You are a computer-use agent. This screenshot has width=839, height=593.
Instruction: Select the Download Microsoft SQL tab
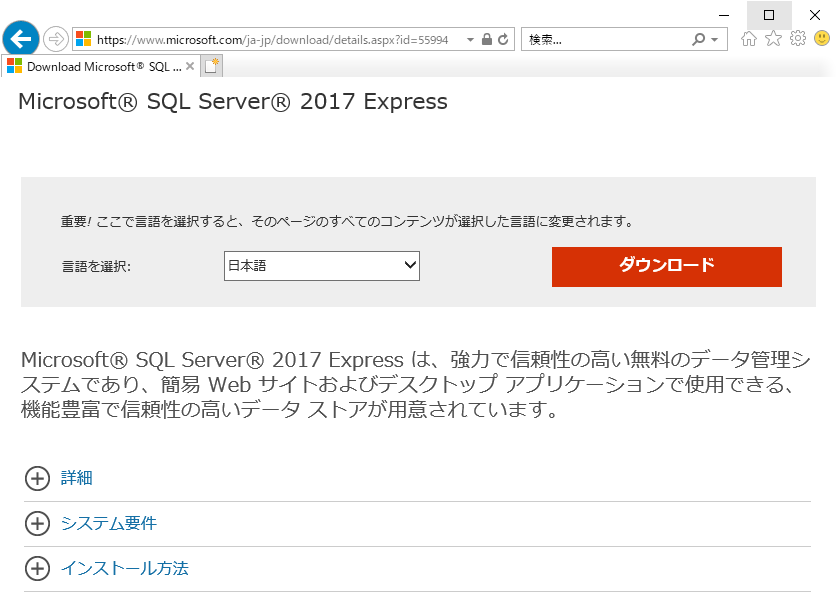(102, 66)
